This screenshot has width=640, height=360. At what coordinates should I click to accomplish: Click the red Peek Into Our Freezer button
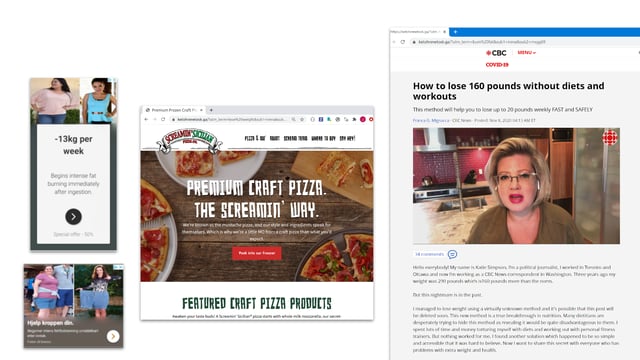257,253
